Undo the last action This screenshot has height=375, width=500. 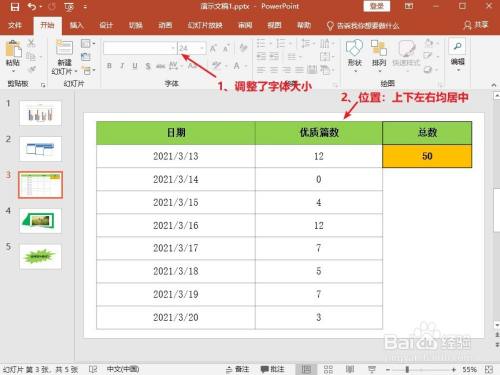(x=32, y=7)
